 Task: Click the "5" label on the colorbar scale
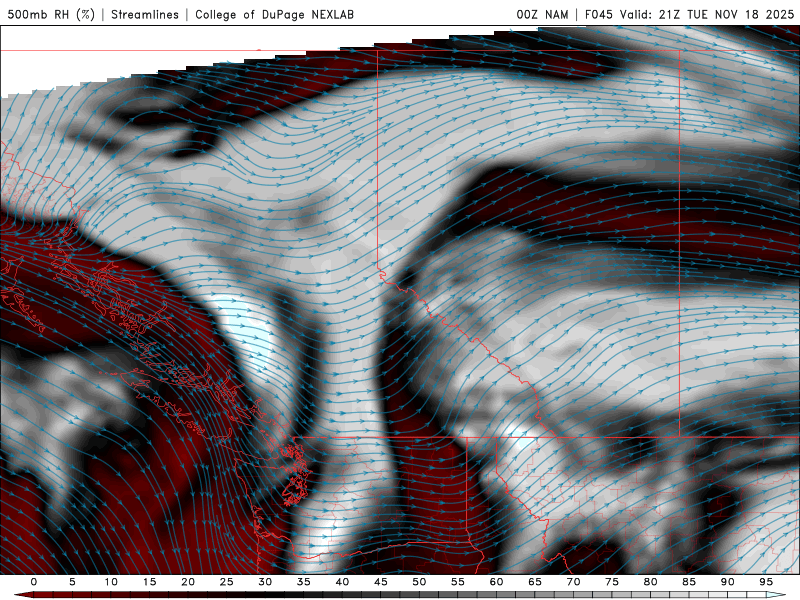pyautogui.click(x=72, y=582)
